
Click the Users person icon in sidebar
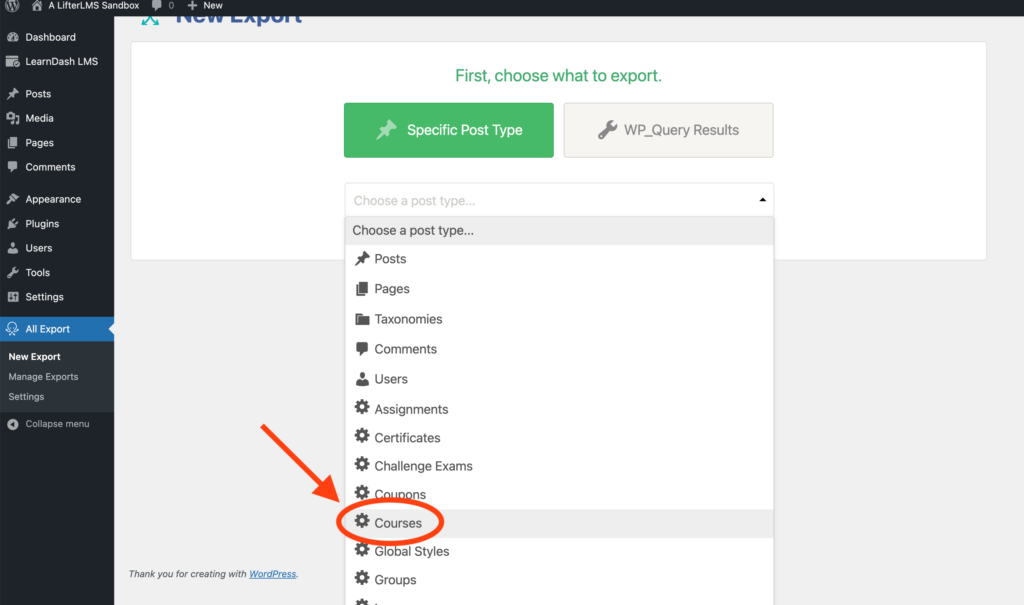[x=12, y=248]
